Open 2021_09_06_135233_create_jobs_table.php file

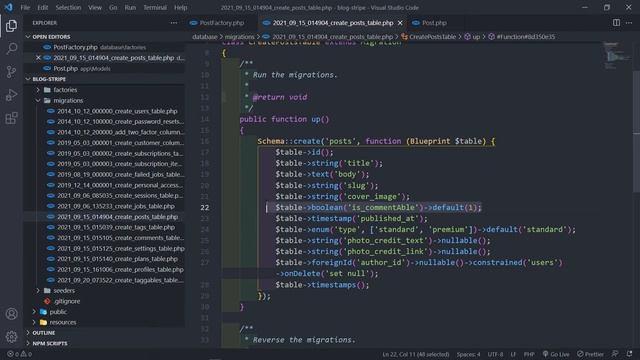(116, 206)
